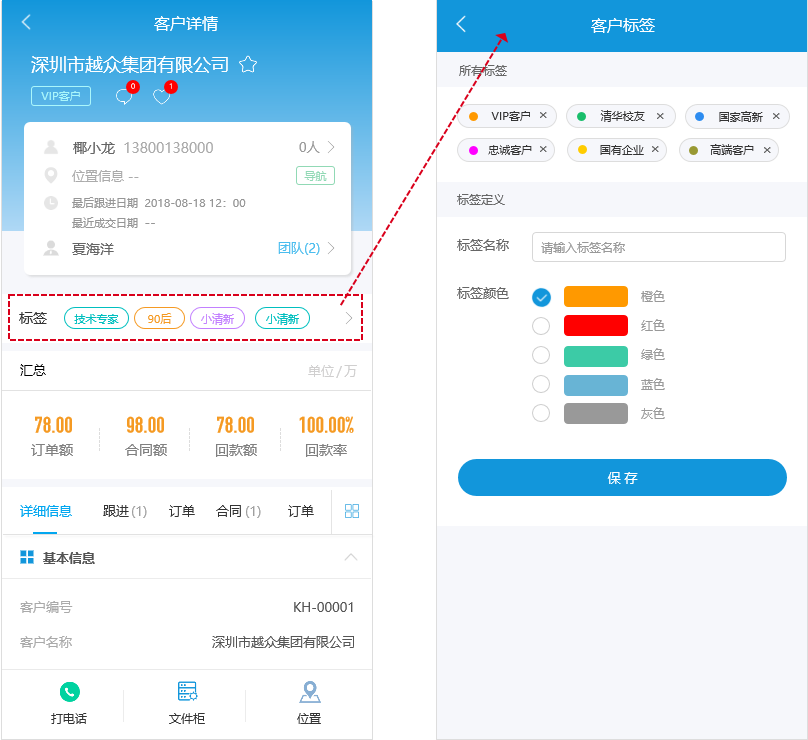Click the 标签名称 input field
Screen dimensions: 808x740
click(x=658, y=247)
